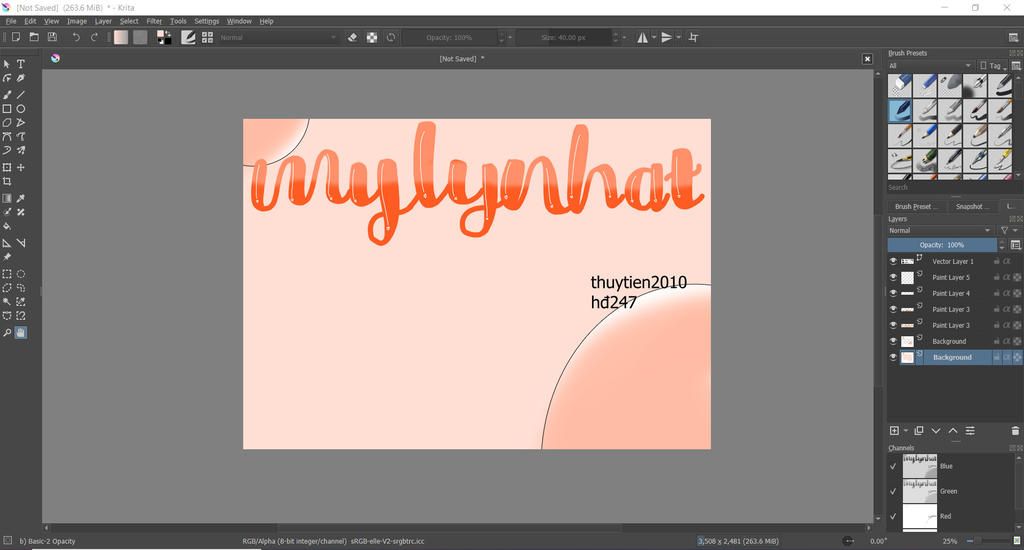Uncheck the Blue channel checkmark
This screenshot has width=1024, height=550.
click(893, 466)
